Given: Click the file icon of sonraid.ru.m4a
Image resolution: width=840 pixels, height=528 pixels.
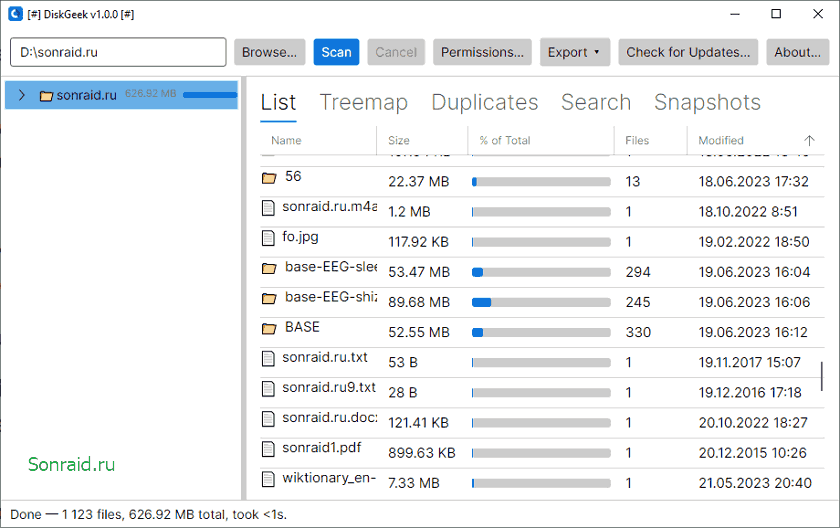Looking at the screenshot, I should tap(268, 208).
